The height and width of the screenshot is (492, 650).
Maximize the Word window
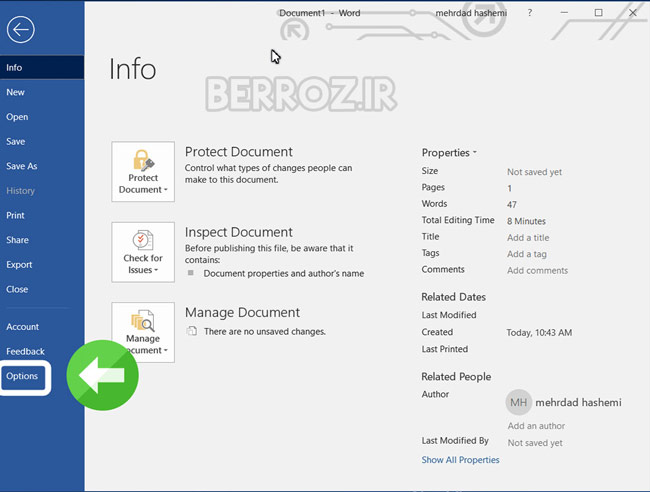point(598,13)
